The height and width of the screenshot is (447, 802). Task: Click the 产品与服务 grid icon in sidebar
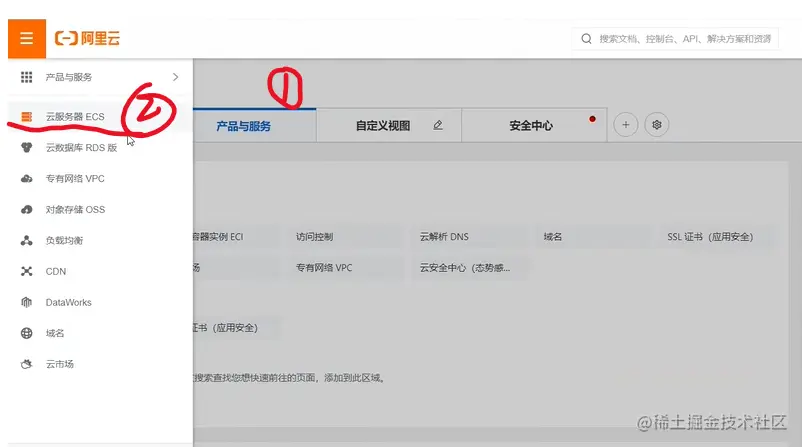tap(26, 77)
